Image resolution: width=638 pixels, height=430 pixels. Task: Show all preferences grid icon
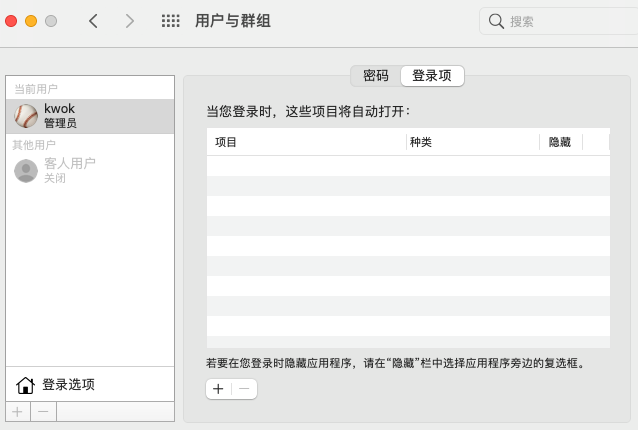pos(171,21)
